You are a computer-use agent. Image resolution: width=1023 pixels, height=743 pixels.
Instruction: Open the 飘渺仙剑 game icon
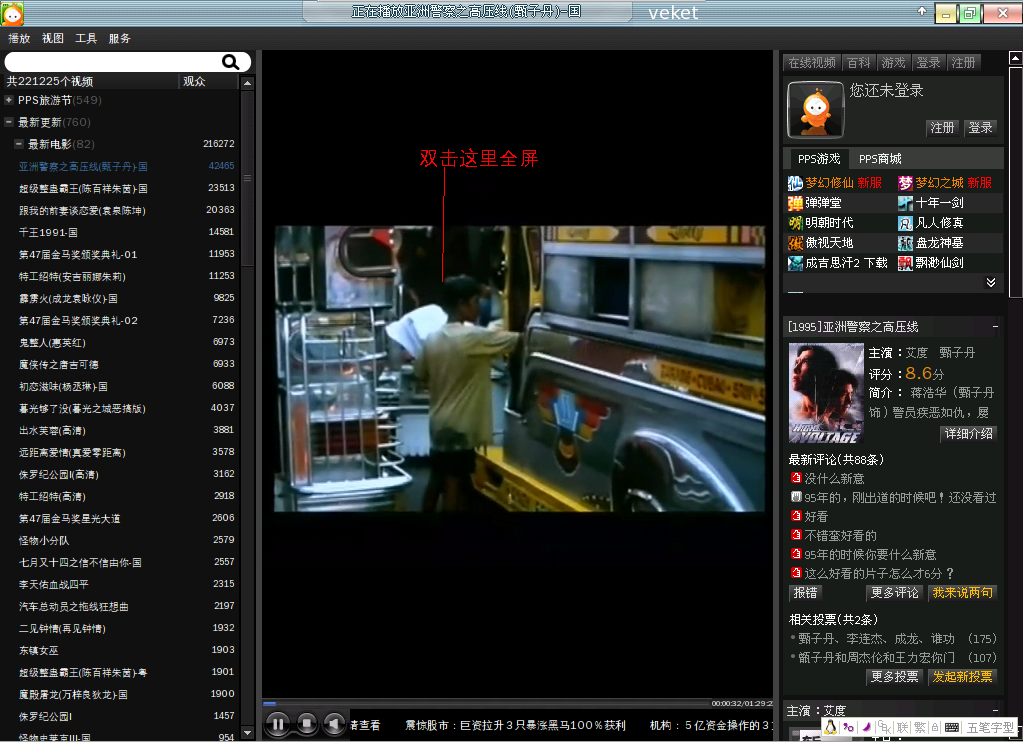(x=905, y=264)
